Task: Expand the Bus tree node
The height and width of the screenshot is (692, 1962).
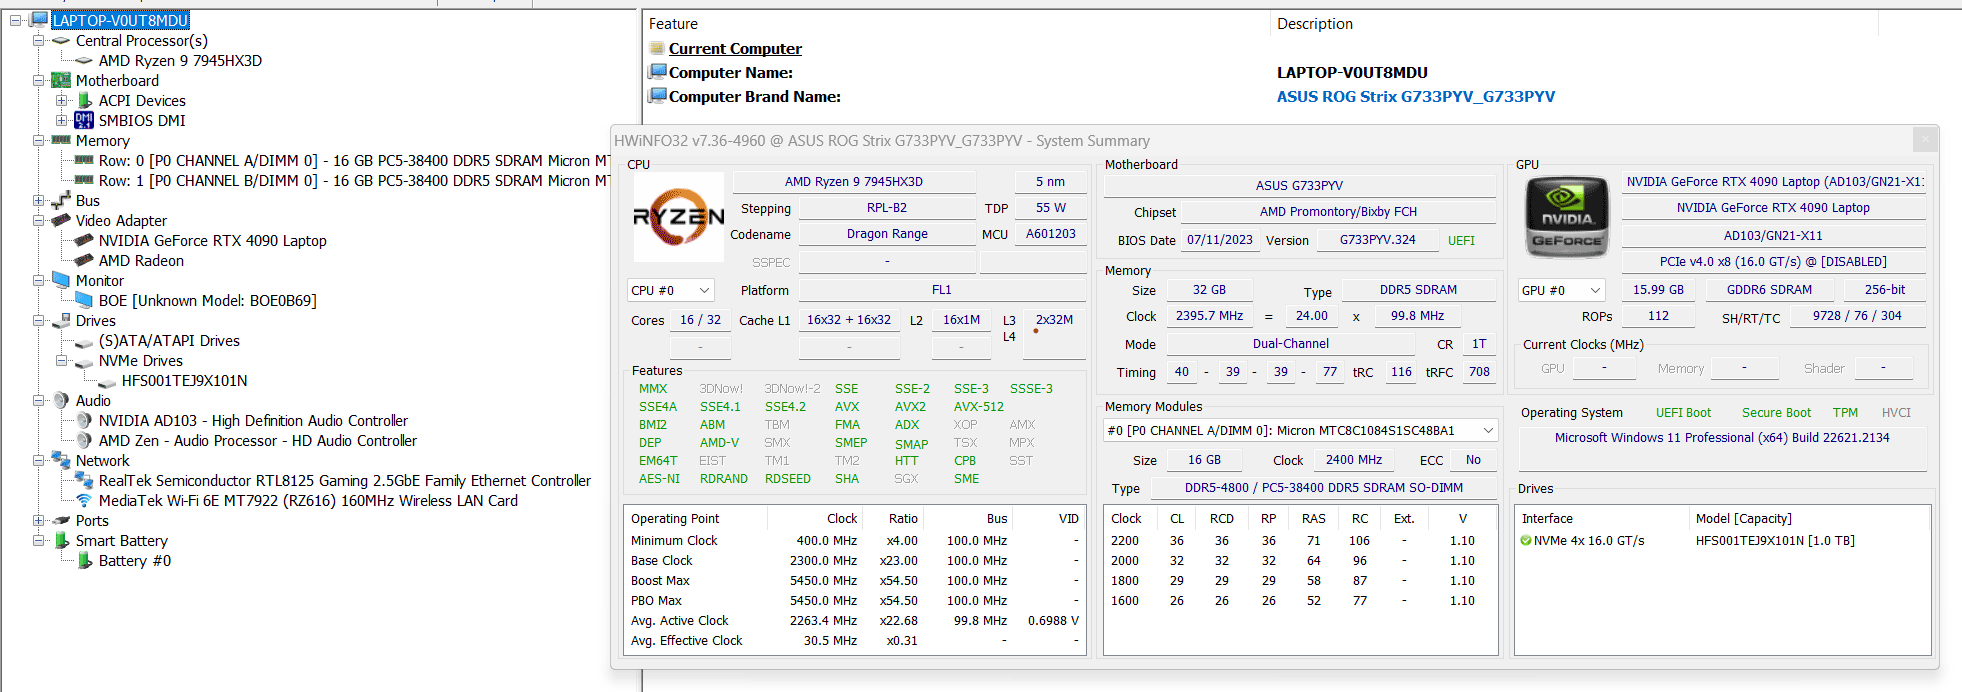Action: point(38,200)
